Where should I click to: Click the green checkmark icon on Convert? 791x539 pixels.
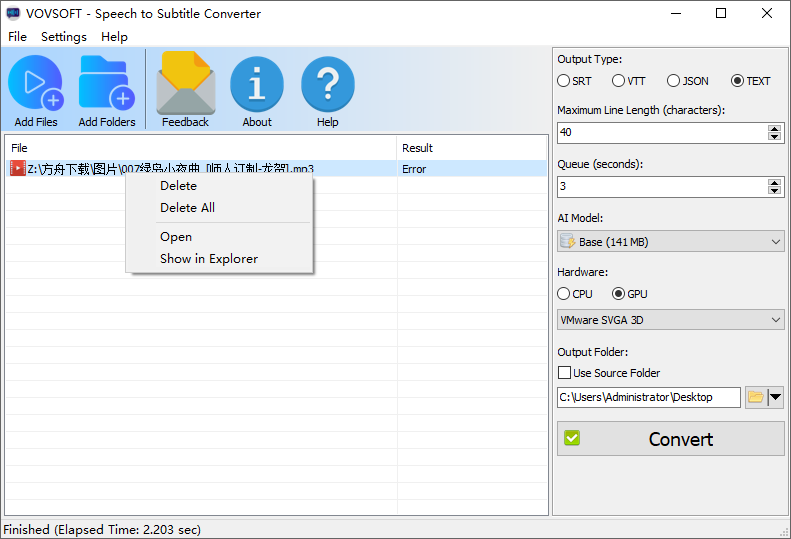click(572, 438)
